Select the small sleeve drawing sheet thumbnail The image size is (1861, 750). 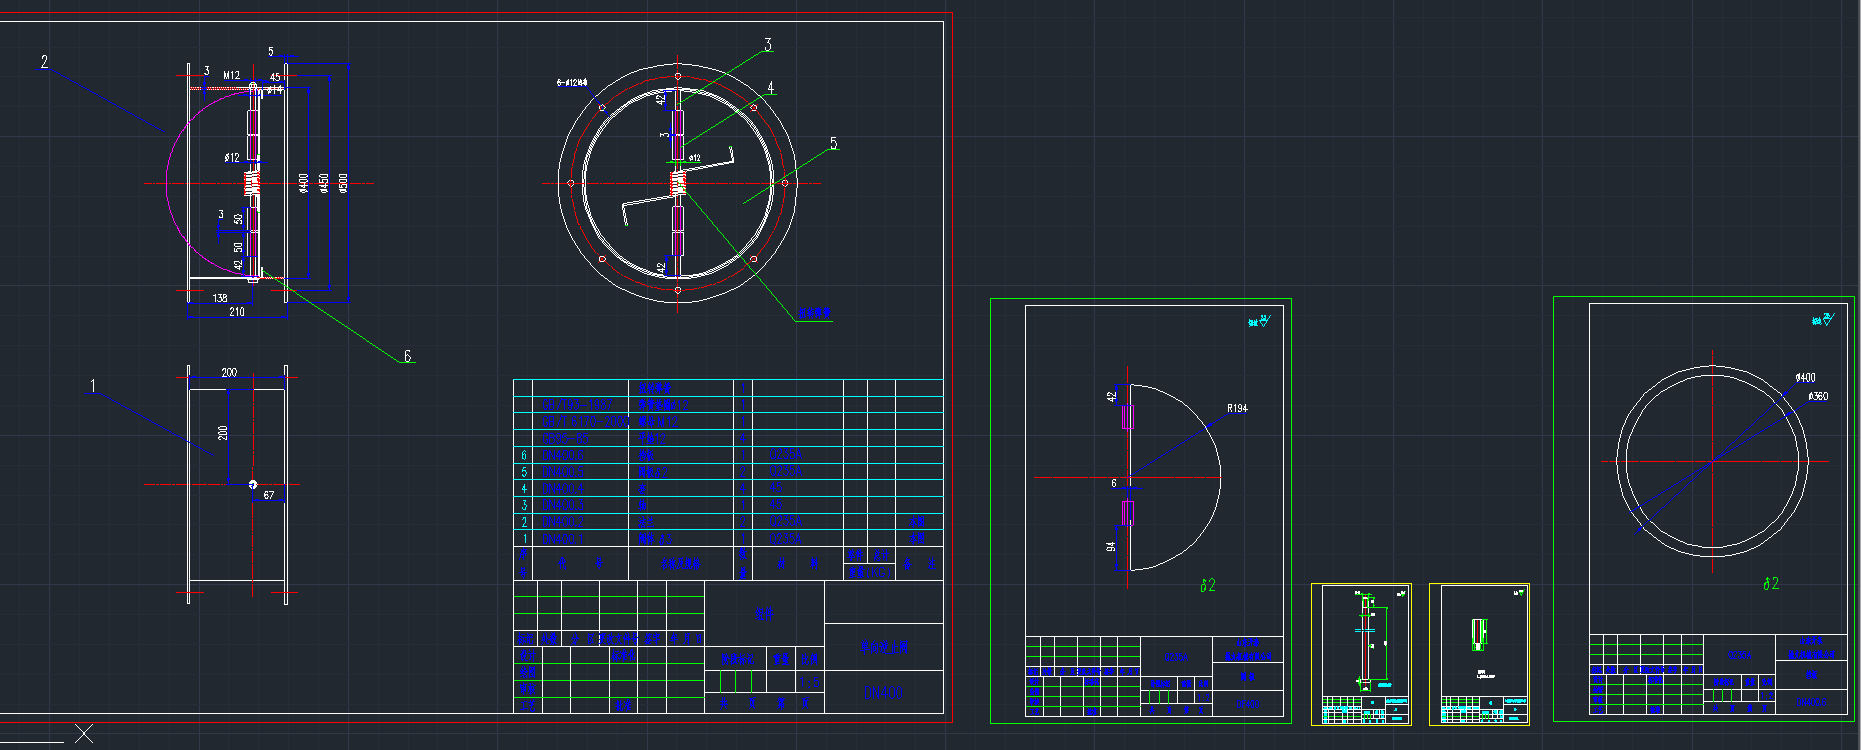(x=1479, y=654)
